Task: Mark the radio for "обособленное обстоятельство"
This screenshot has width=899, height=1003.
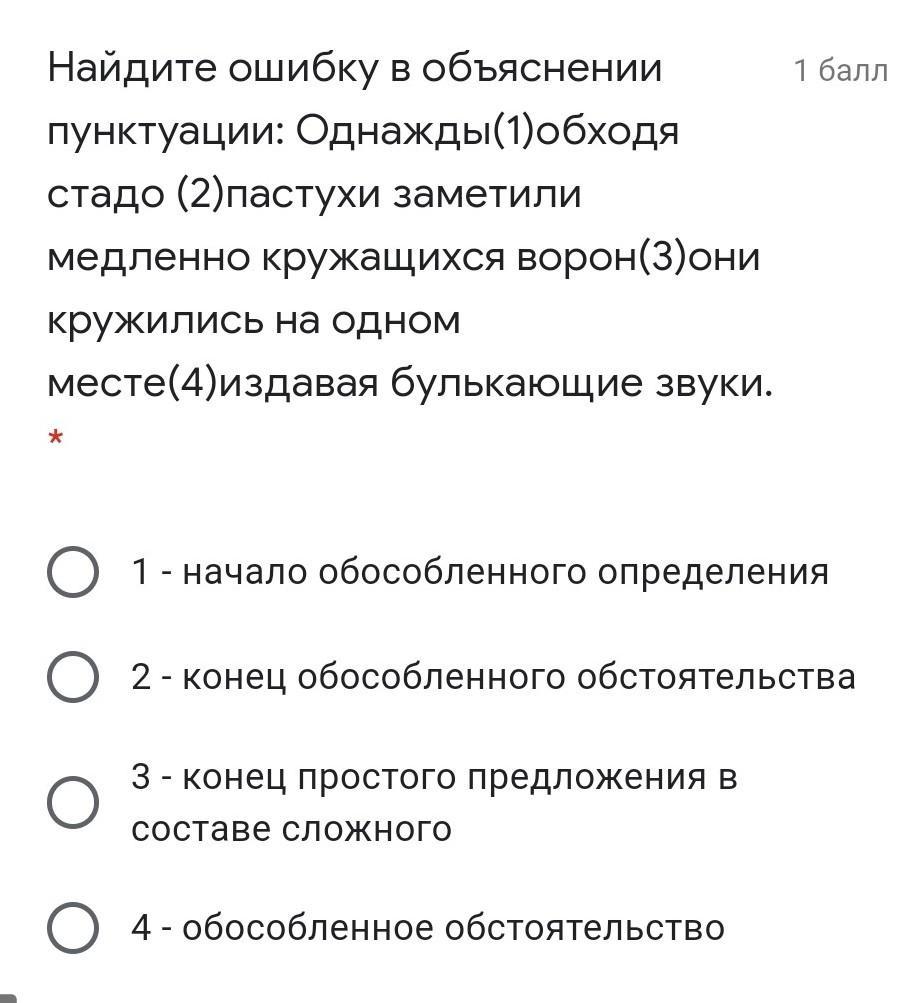Action: pyautogui.click(x=72, y=927)
